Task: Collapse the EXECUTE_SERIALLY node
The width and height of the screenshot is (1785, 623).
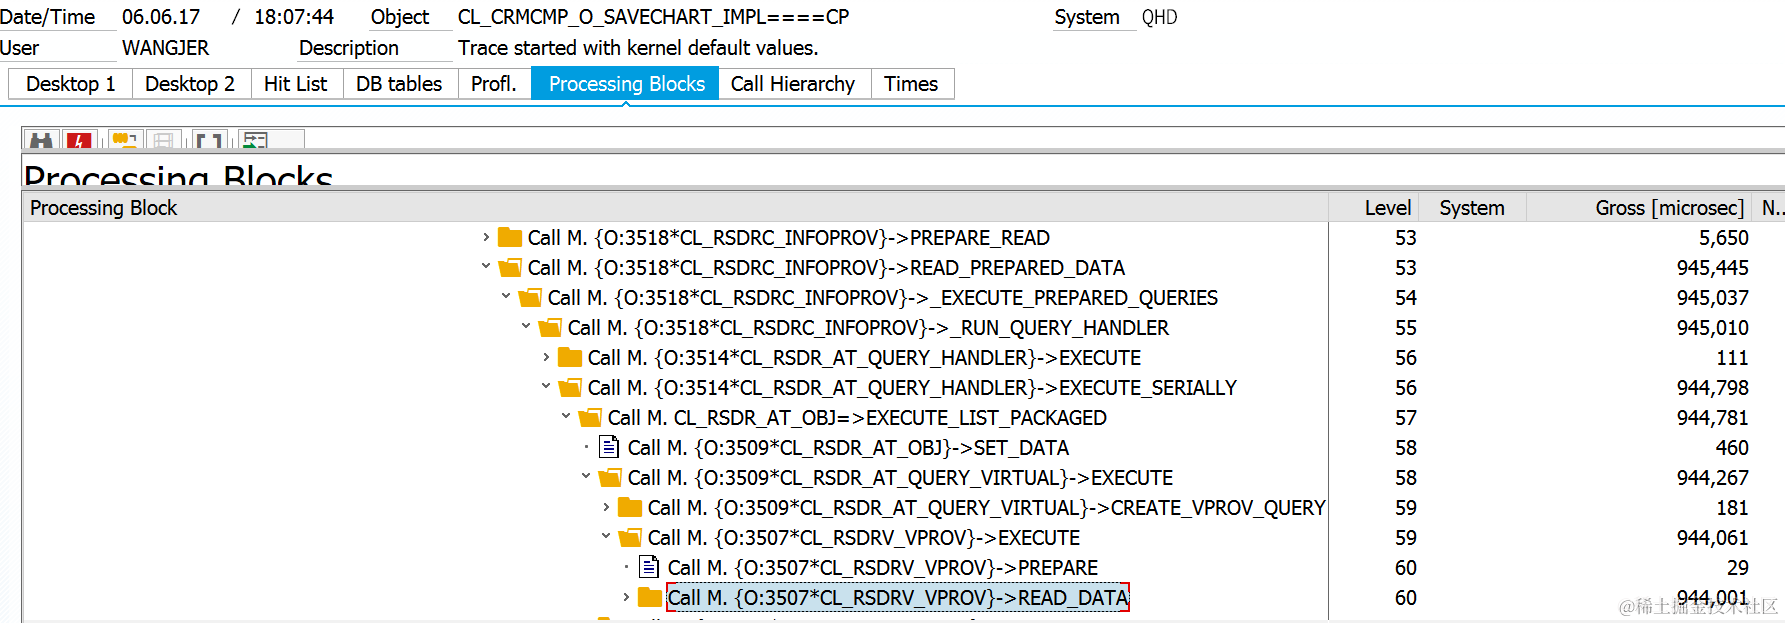Action: click(546, 386)
